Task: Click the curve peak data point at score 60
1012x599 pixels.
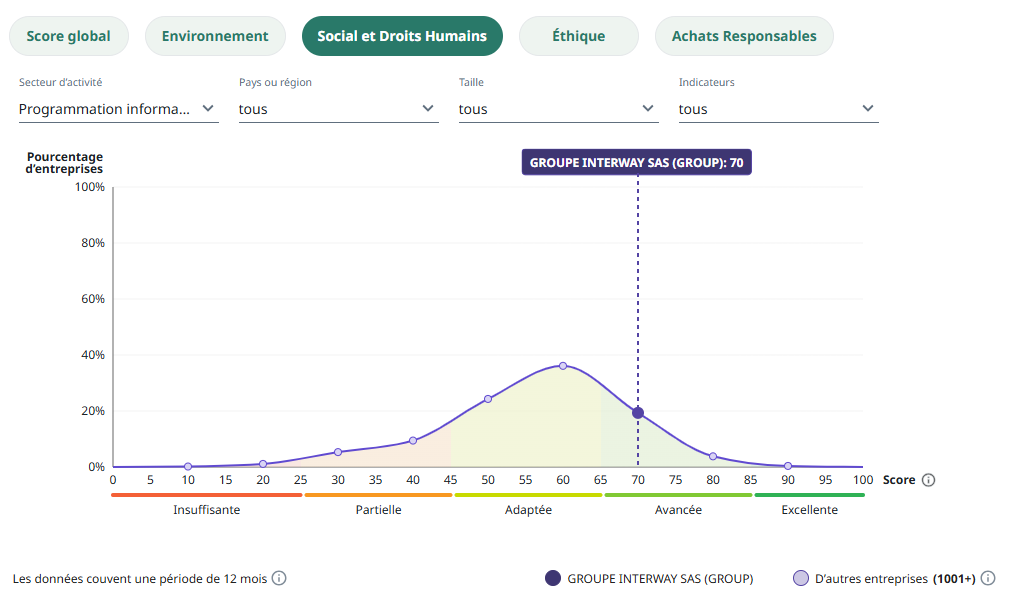Action: tap(563, 366)
